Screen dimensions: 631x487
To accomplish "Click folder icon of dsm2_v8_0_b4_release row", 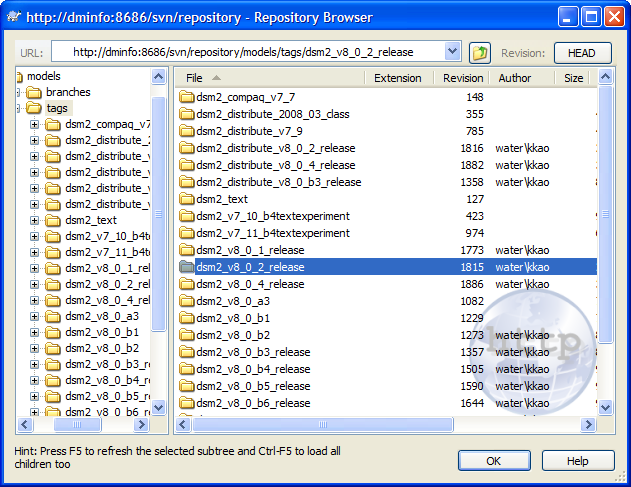I will [x=187, y=369].
